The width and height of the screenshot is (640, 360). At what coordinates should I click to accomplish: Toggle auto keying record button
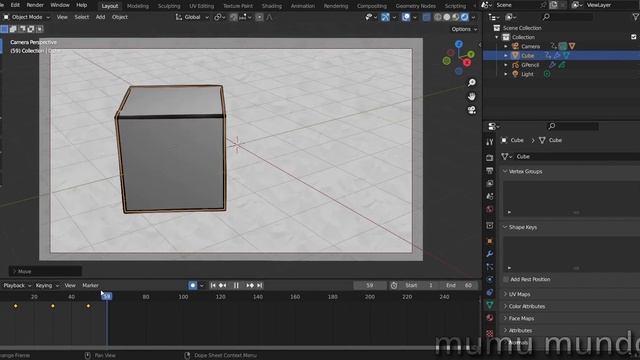coord(193,285)
